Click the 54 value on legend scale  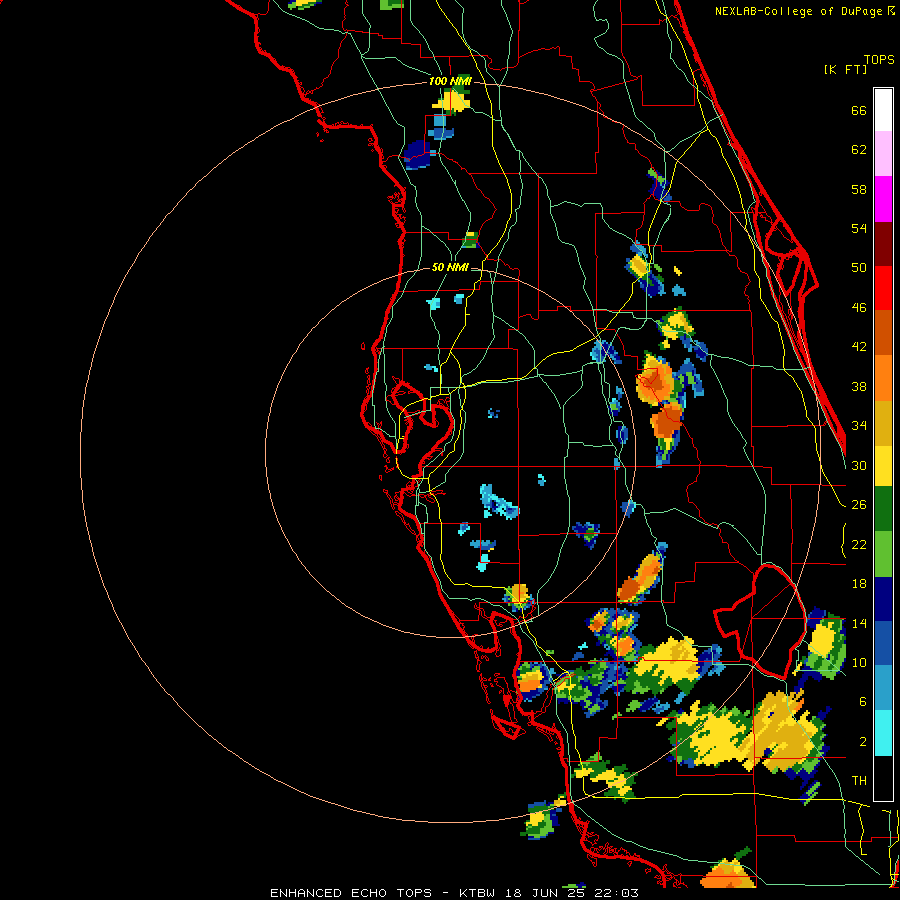(859, 228)
